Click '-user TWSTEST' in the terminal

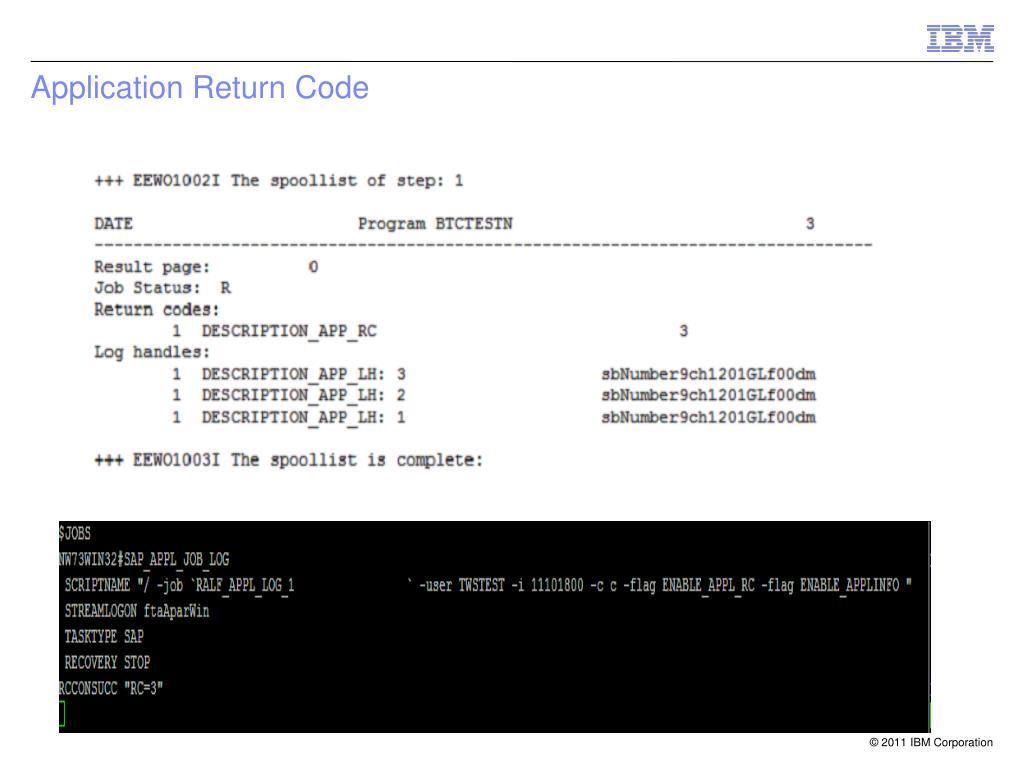pos(462,585)
